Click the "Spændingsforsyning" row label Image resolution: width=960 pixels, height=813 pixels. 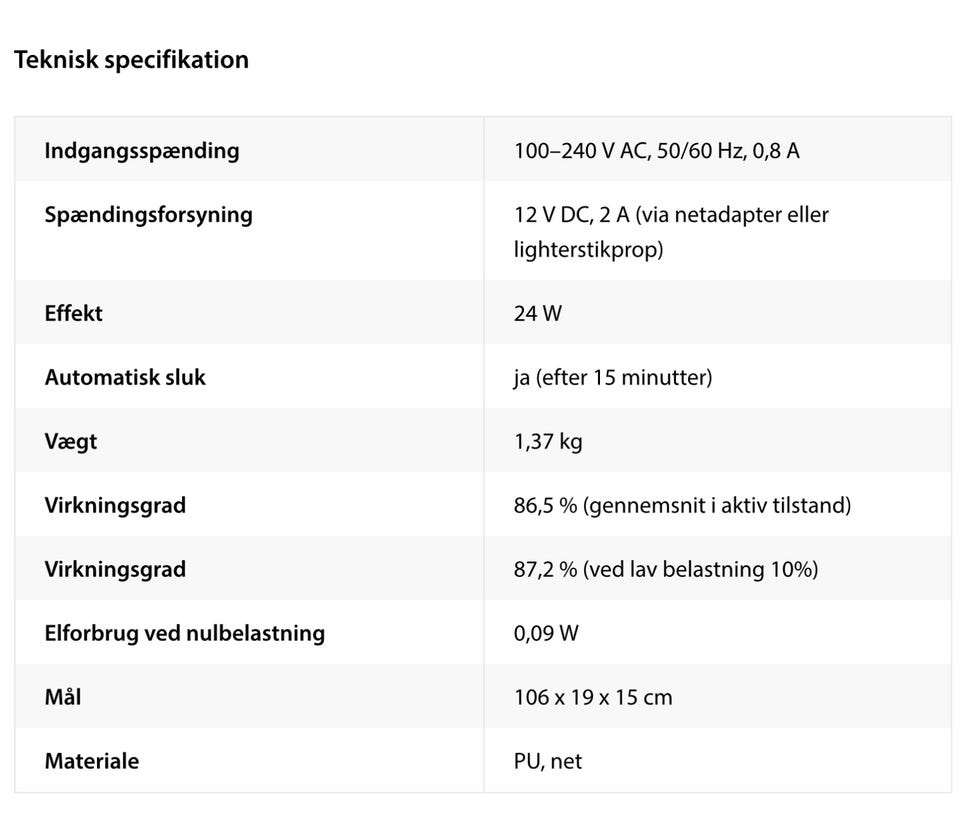click(x=148, y=215)
